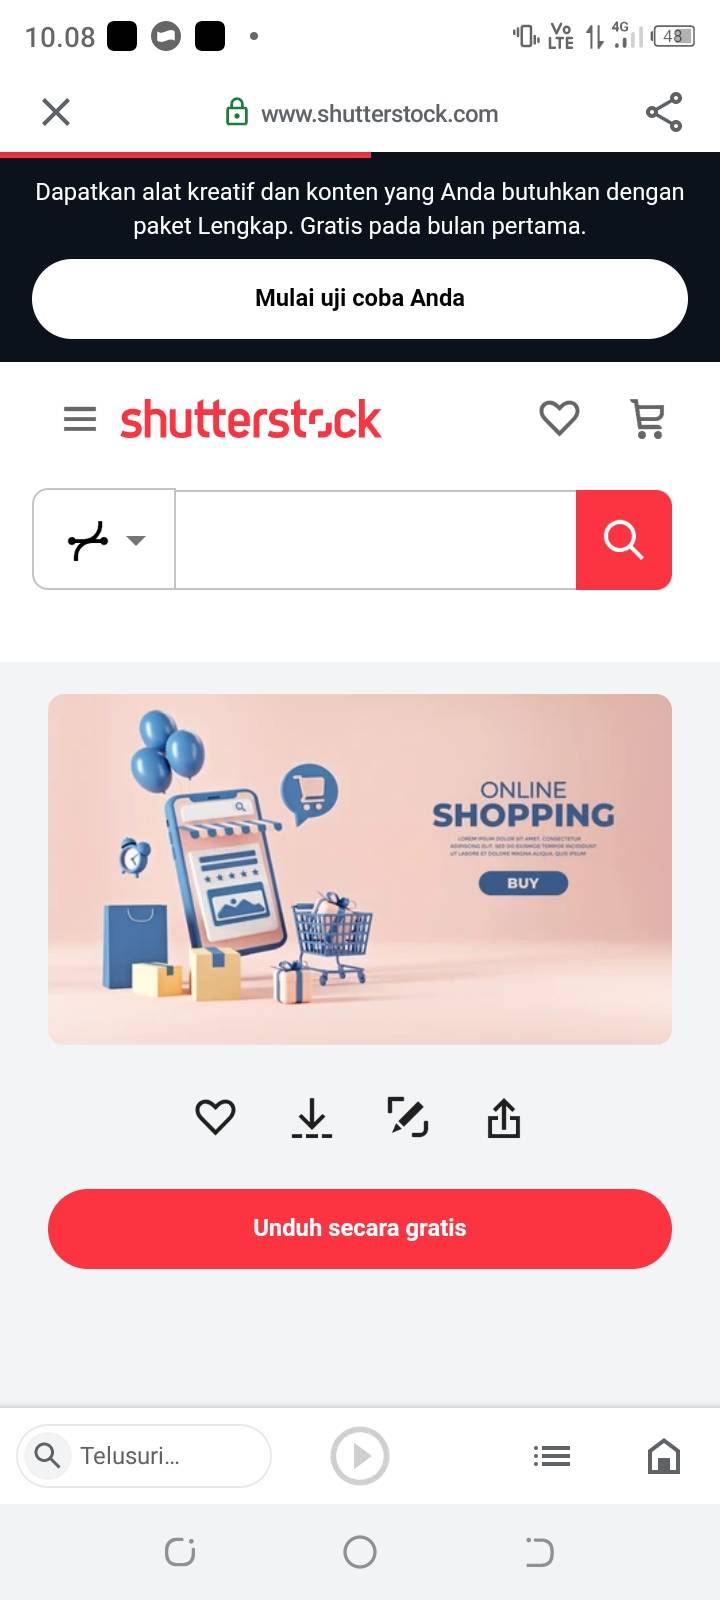The width and height of the screenshot is (720, 1600).
Task: Click the Shutterstock logo
Action: pos(251,419)
